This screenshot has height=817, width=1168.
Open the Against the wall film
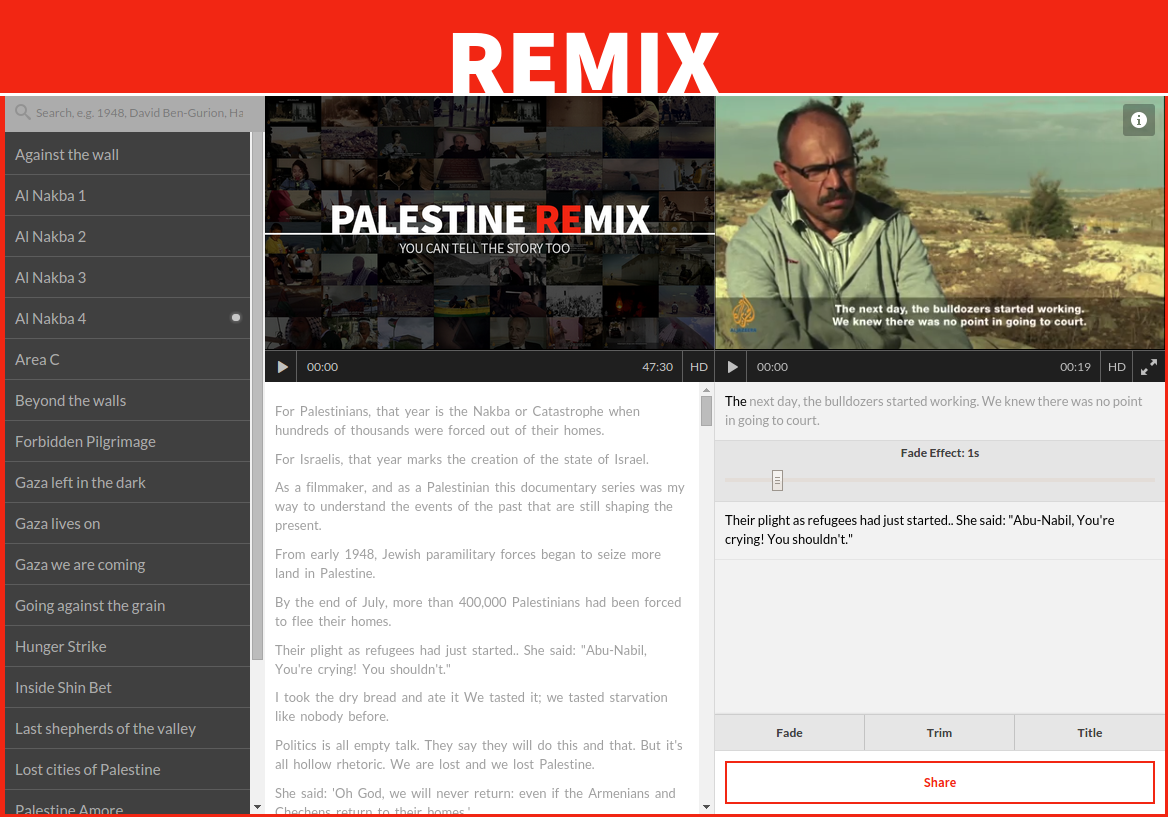pos(67,155)
